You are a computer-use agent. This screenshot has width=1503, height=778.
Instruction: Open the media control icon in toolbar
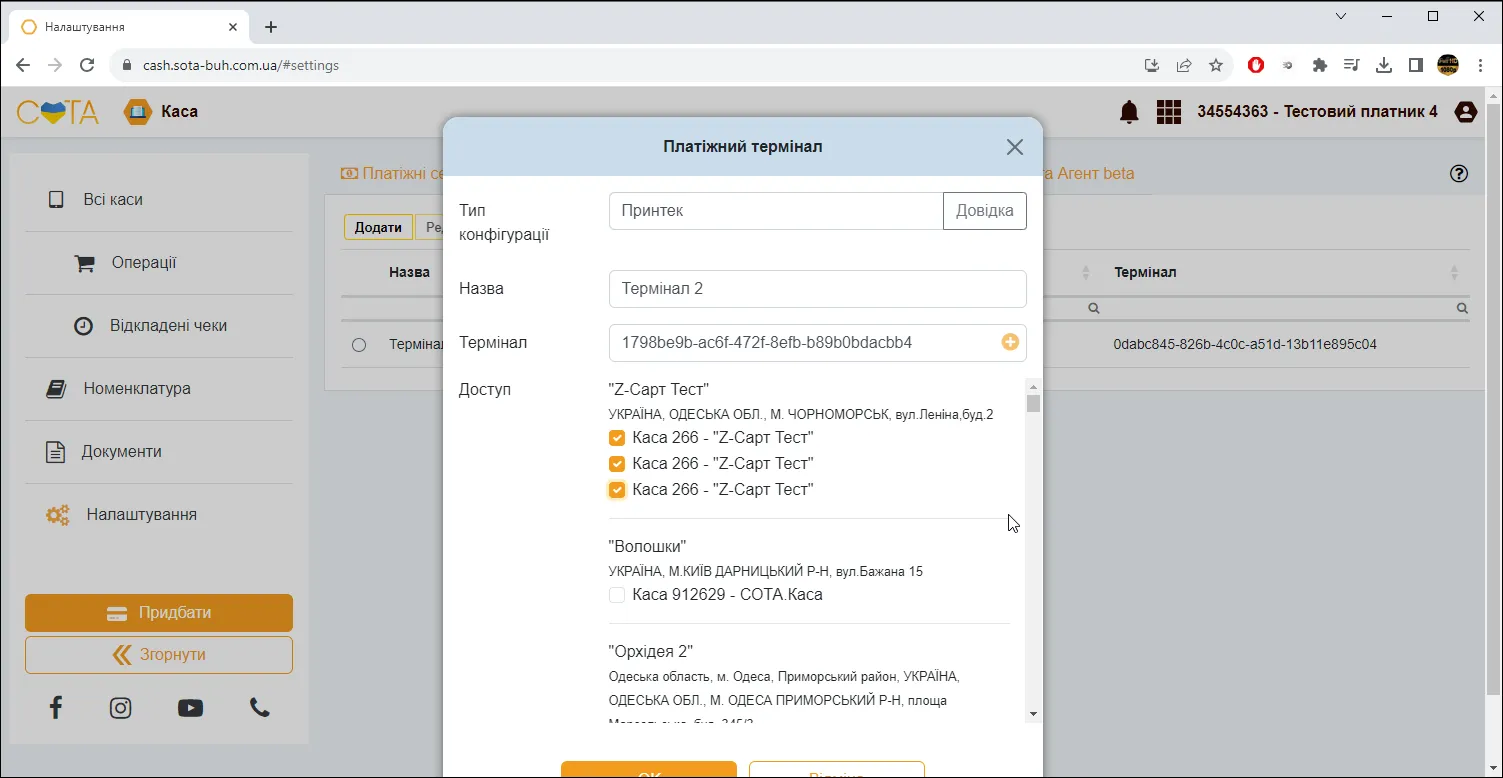coord(1352,65)
